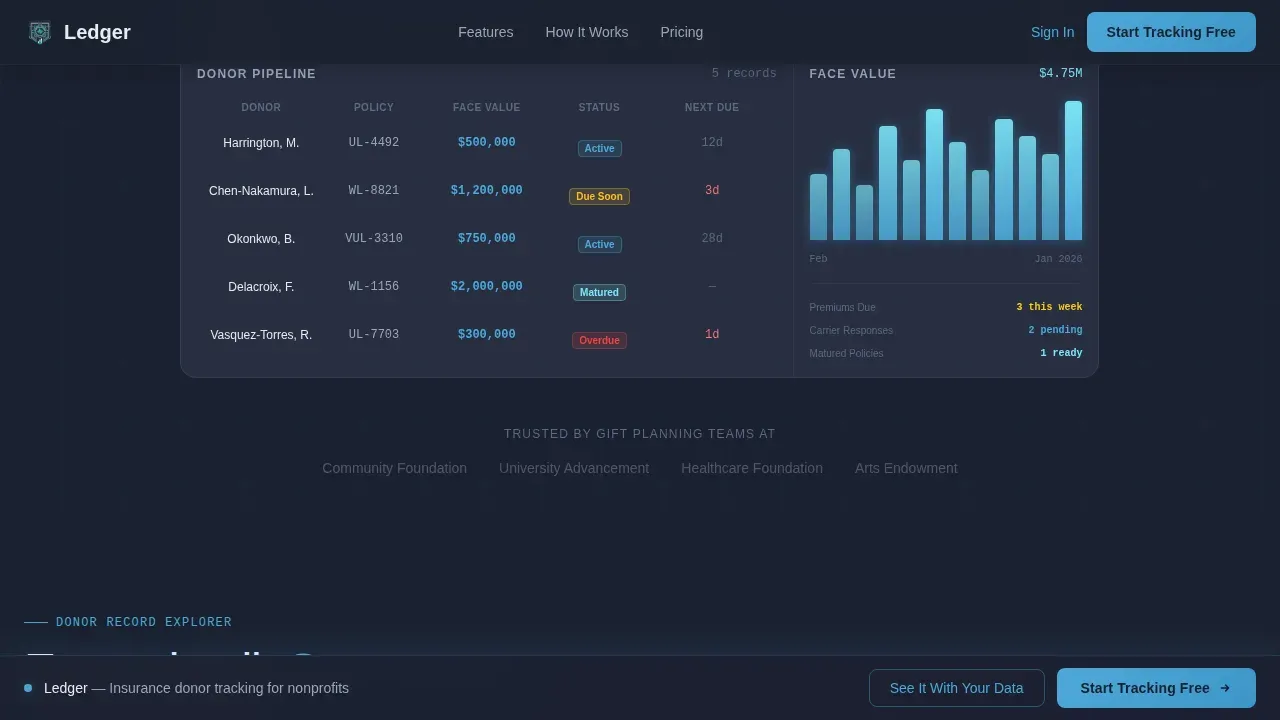The width and height of the screenshot is (1280, 720).
Task: Click the blue dot beside Ledger in bottom bar
Action: pos(28,688)
